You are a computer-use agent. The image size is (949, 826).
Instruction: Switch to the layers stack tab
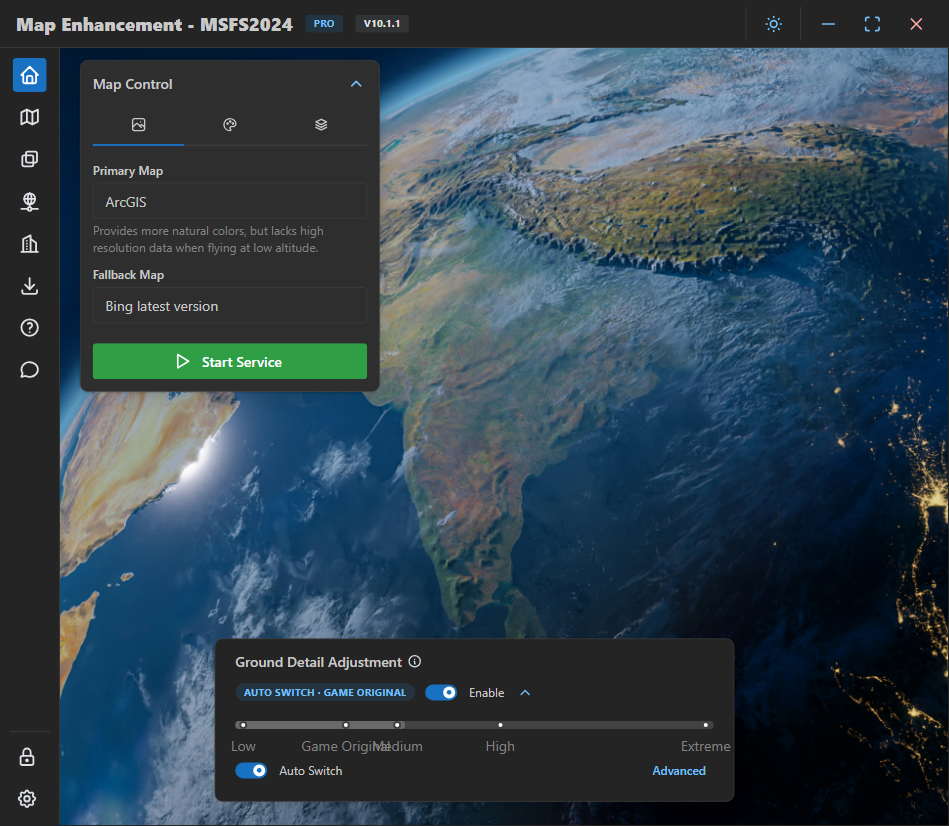(321, 125)
